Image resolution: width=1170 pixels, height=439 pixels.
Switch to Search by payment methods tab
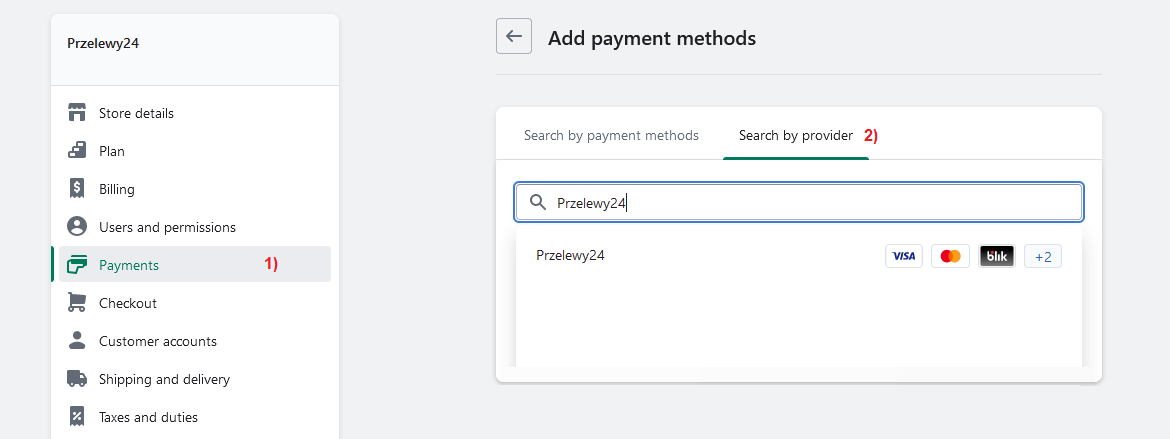[611, 135]
